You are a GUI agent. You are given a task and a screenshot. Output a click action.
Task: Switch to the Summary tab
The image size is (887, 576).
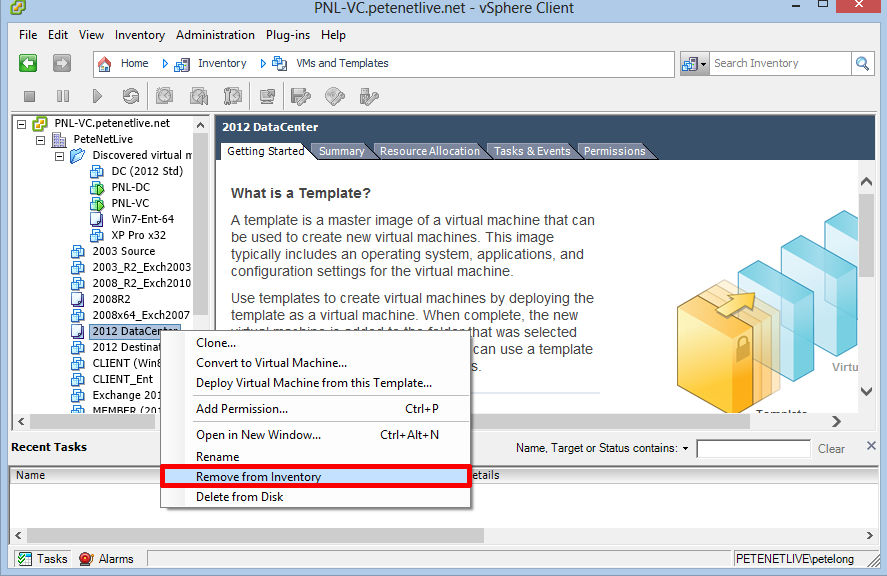[x=342, y=151]
